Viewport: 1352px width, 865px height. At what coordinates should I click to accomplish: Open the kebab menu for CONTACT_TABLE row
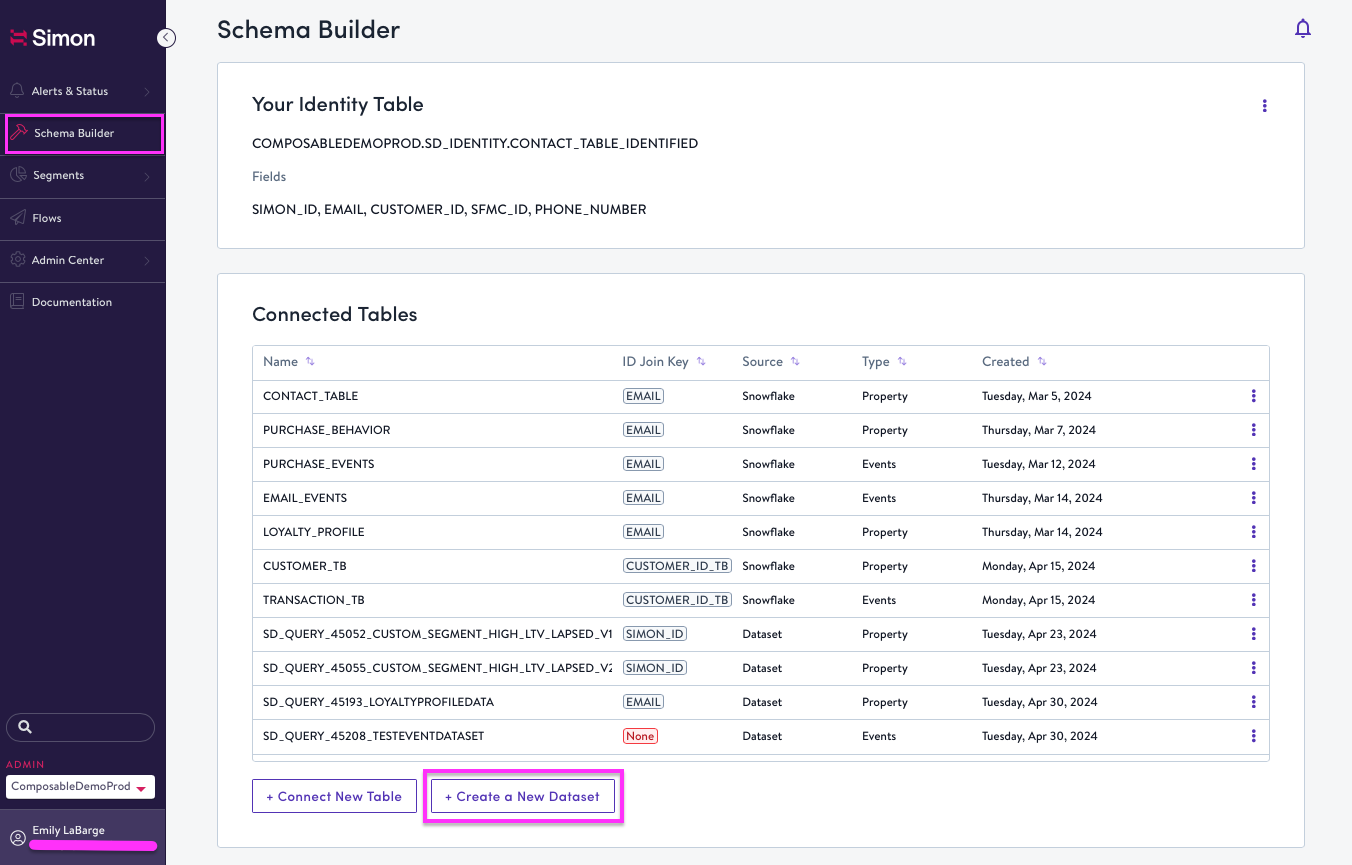tap(1253, 396)
